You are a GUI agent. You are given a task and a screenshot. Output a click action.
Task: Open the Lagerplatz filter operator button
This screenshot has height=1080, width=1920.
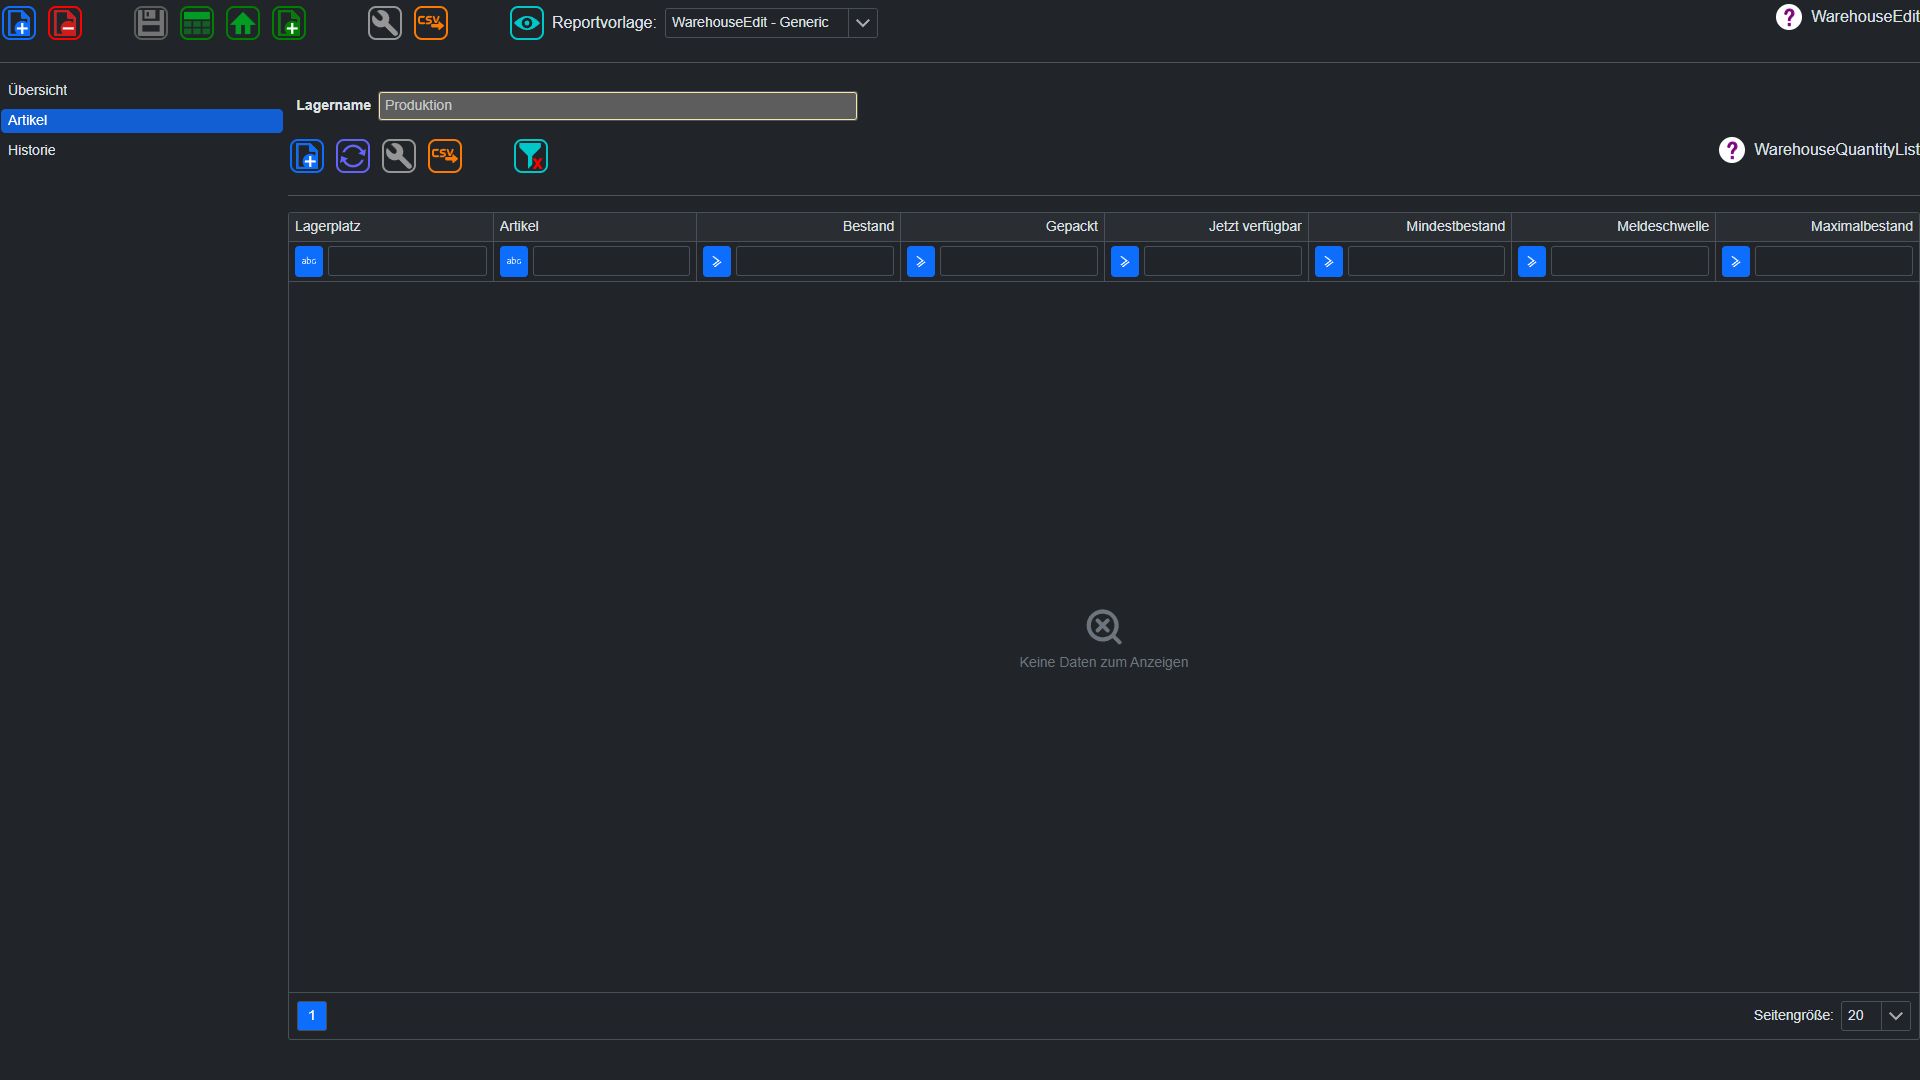309,261
